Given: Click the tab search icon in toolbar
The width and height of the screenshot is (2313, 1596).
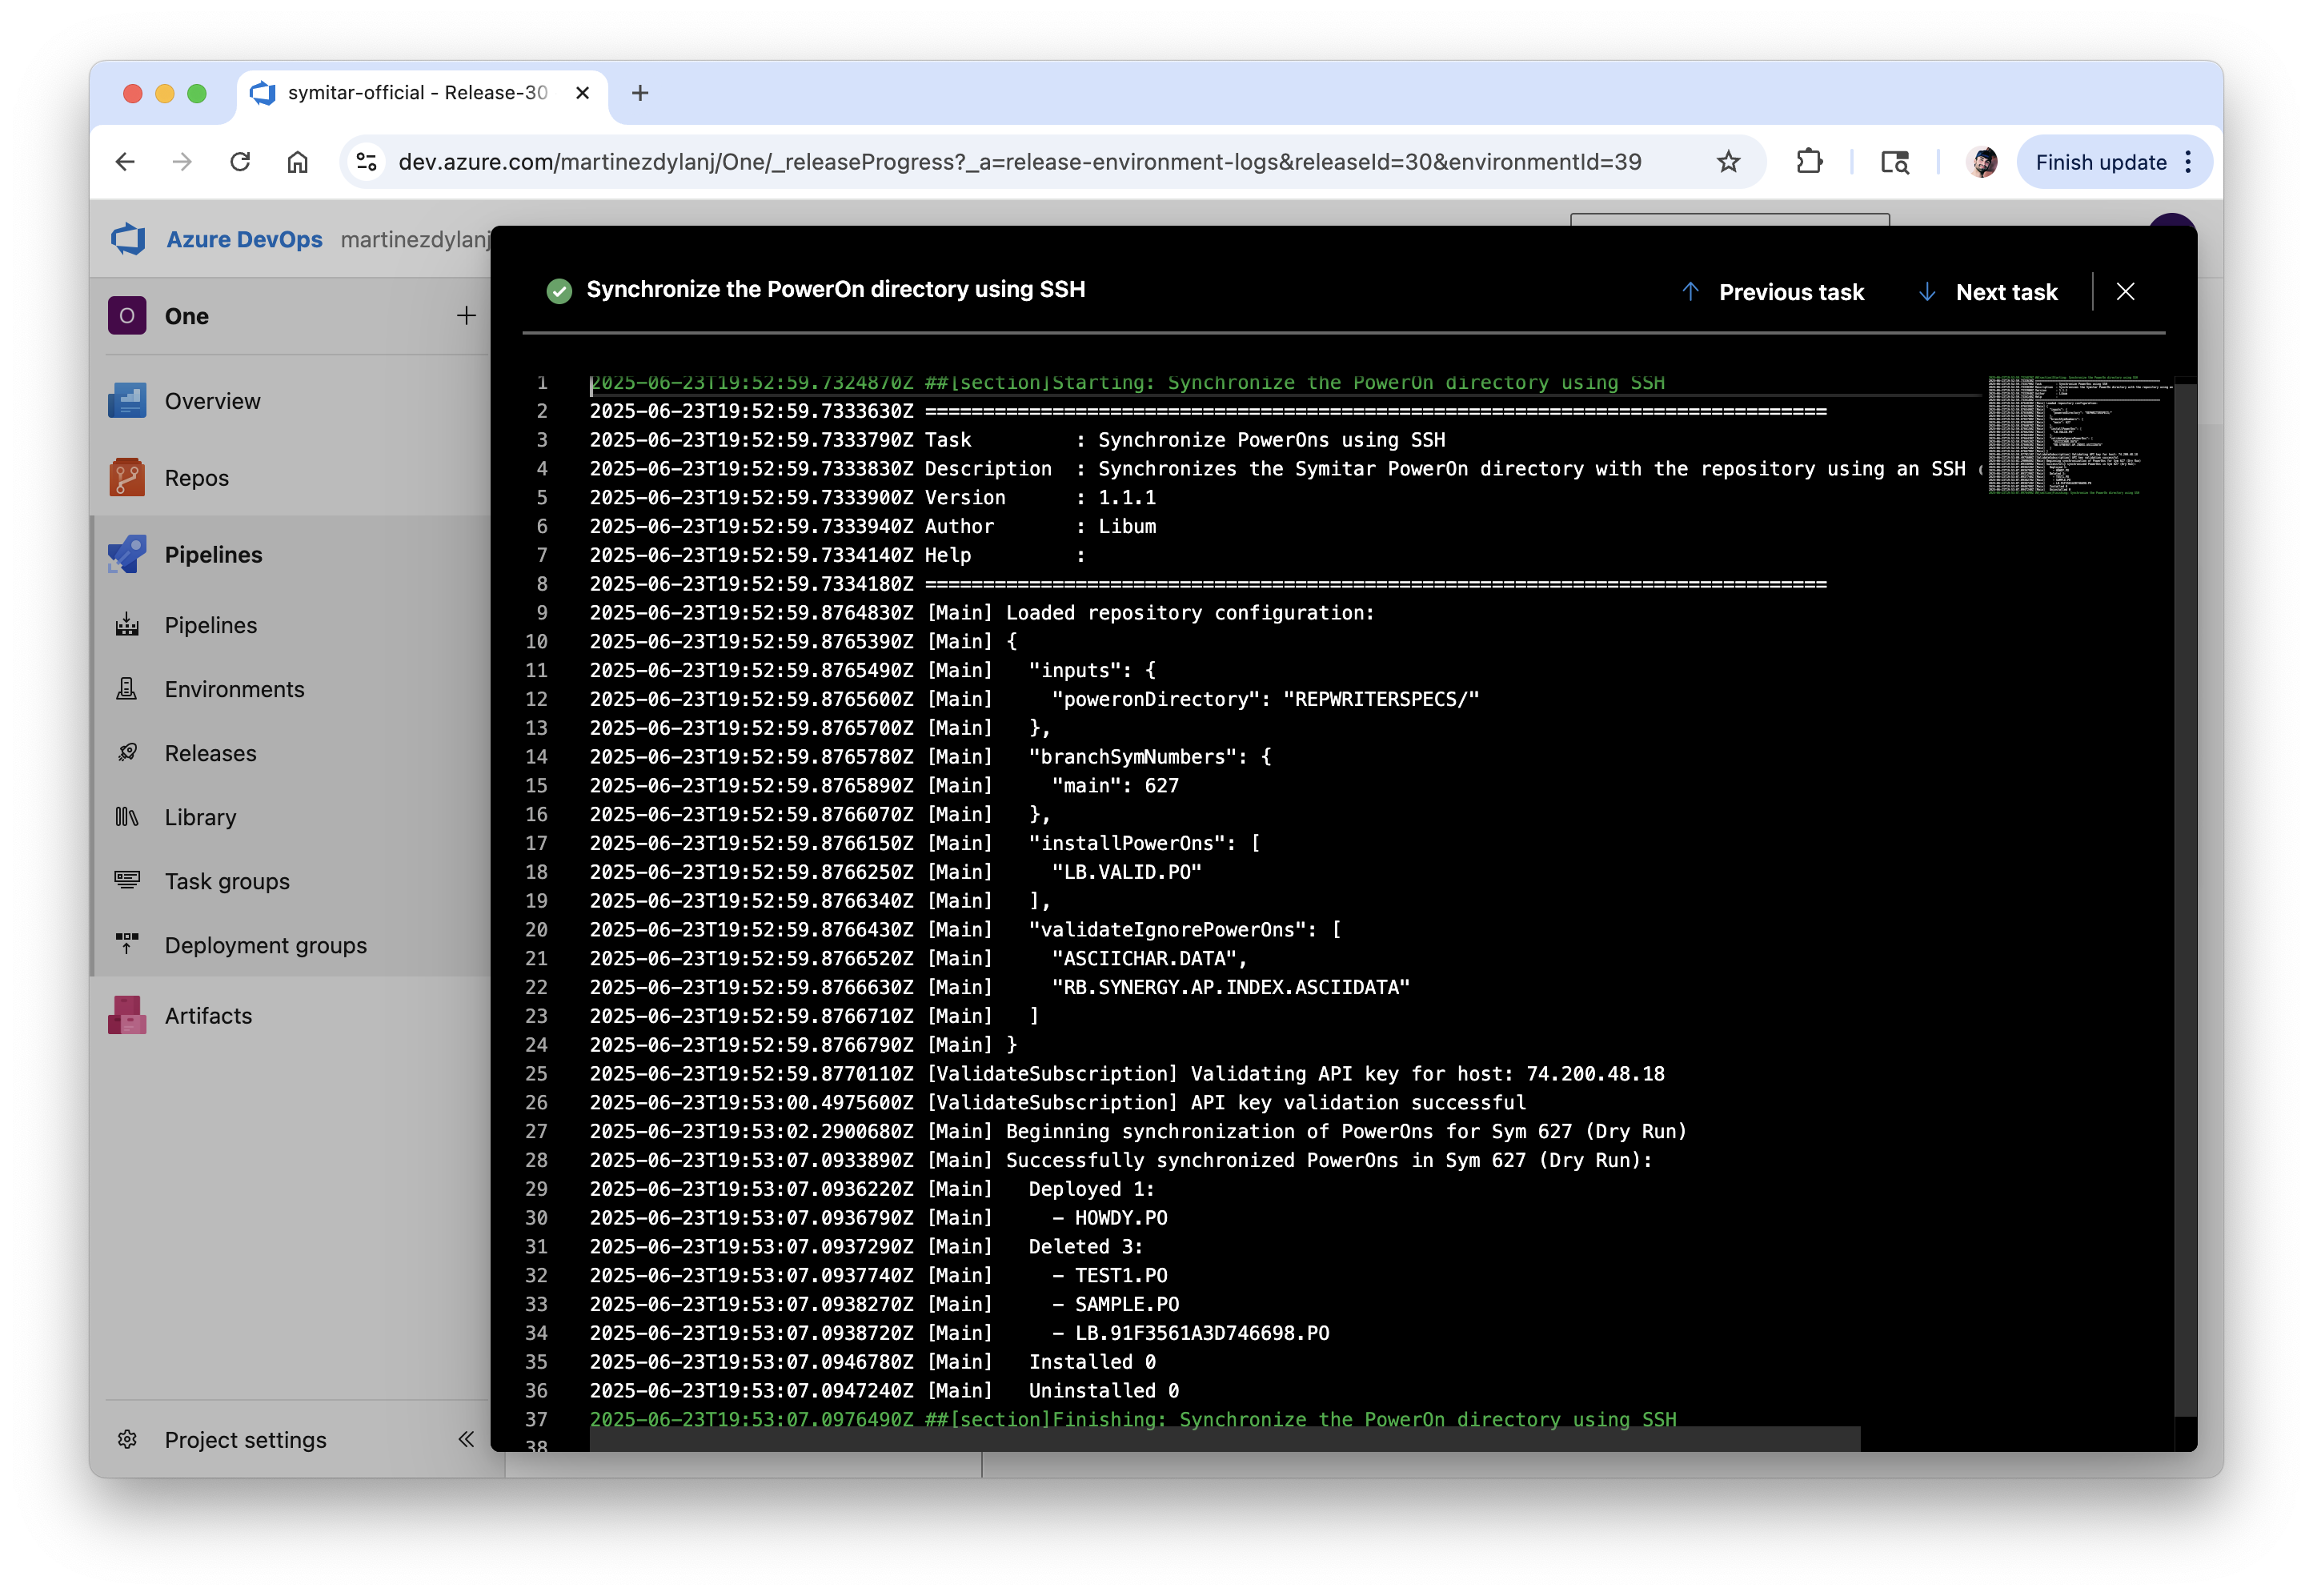Looking at the screenshot, I should coord(1896,162).
